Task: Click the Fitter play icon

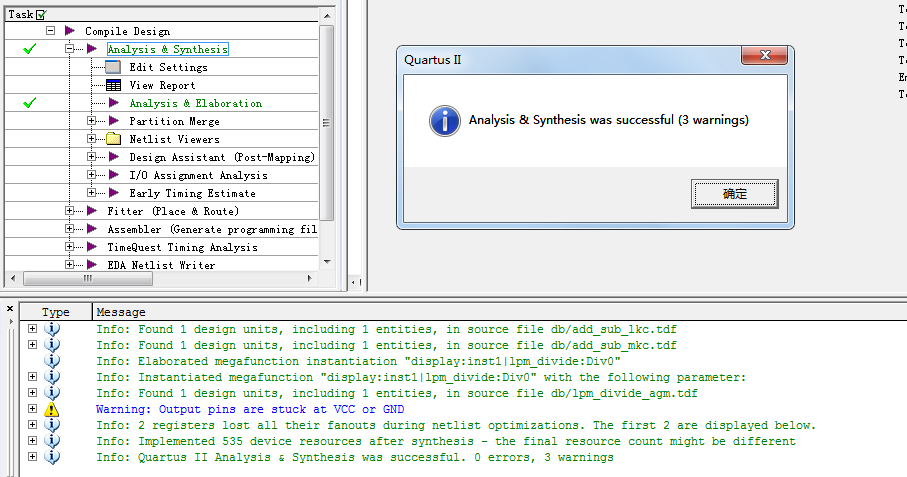Action: (92, 210)
